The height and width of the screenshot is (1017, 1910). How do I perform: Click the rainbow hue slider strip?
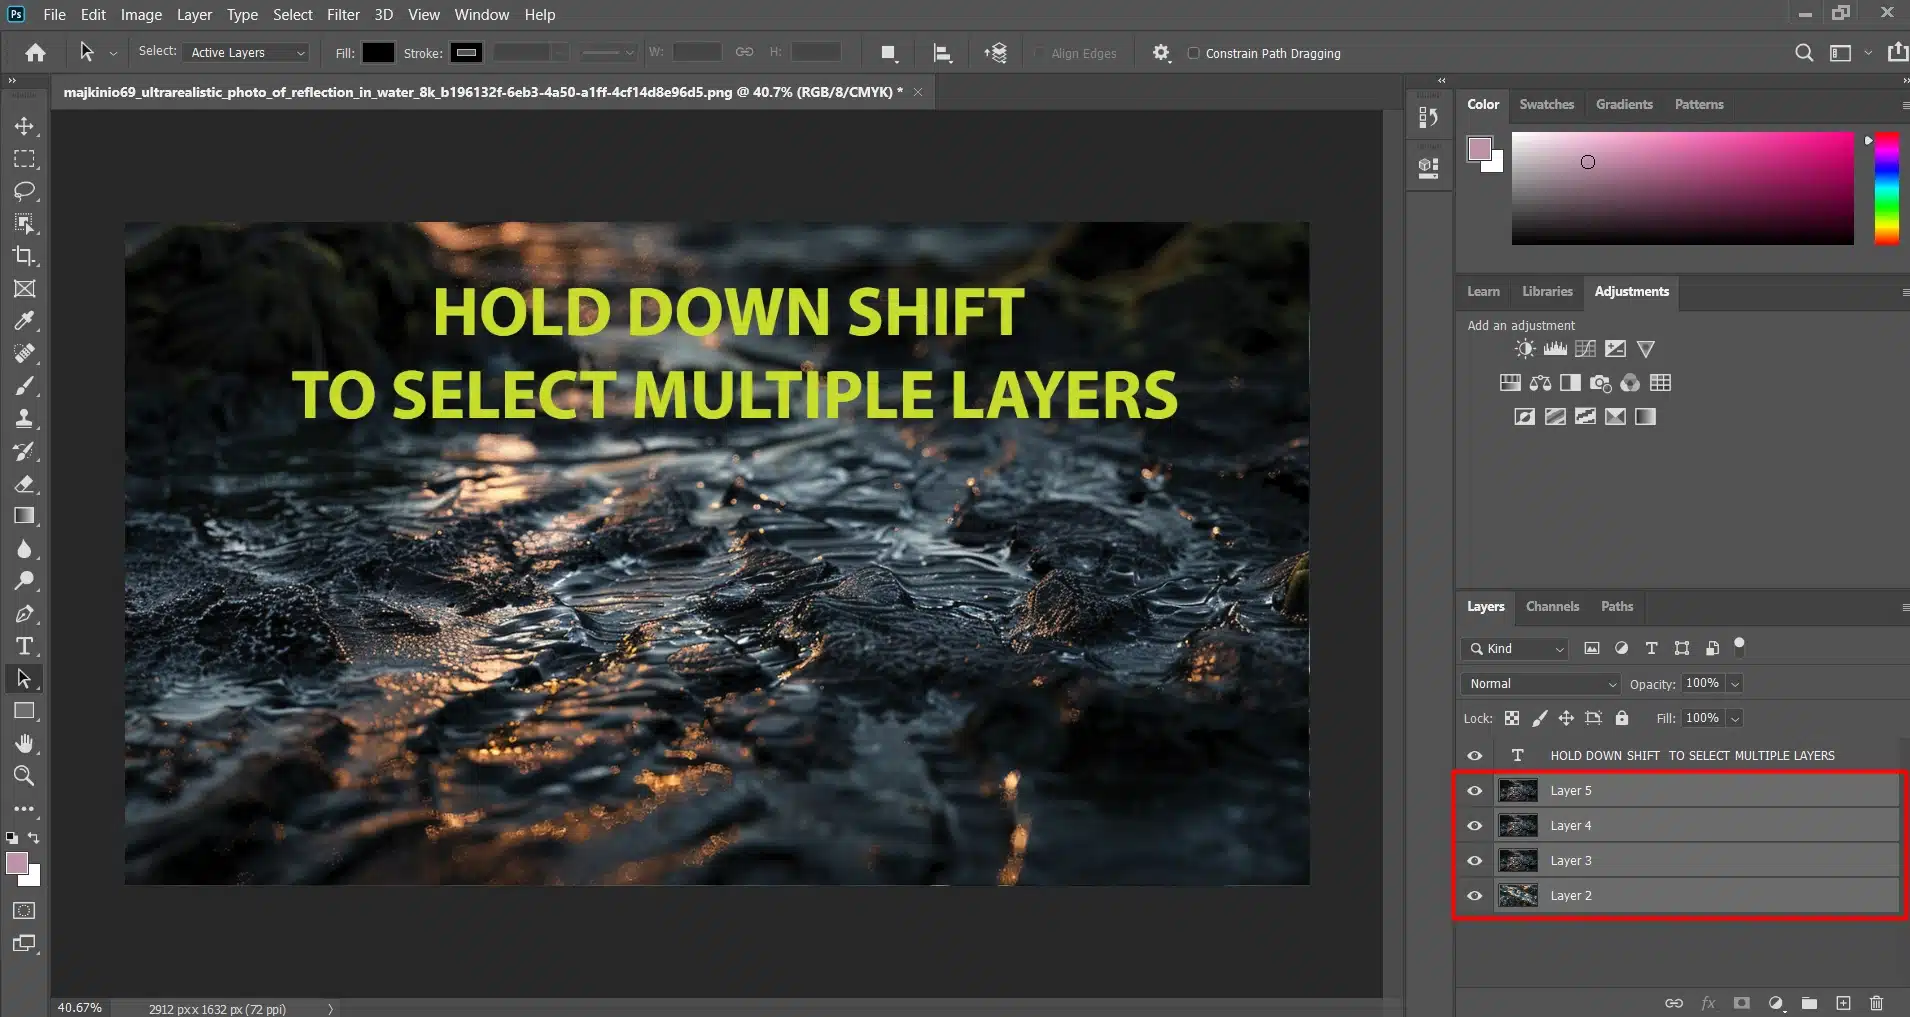pos(1886,188)
